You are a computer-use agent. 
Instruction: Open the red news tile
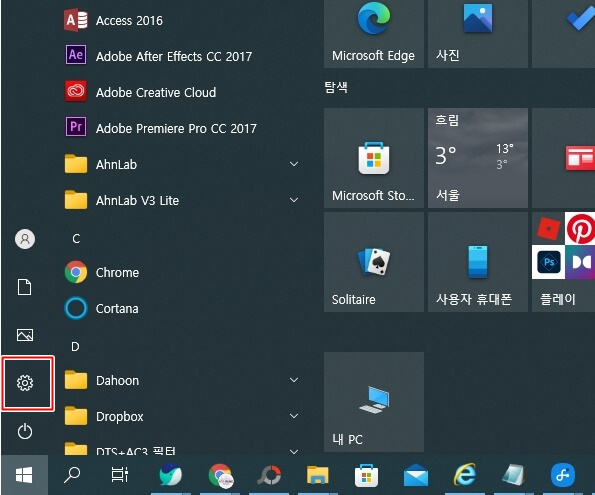point(564,158)
